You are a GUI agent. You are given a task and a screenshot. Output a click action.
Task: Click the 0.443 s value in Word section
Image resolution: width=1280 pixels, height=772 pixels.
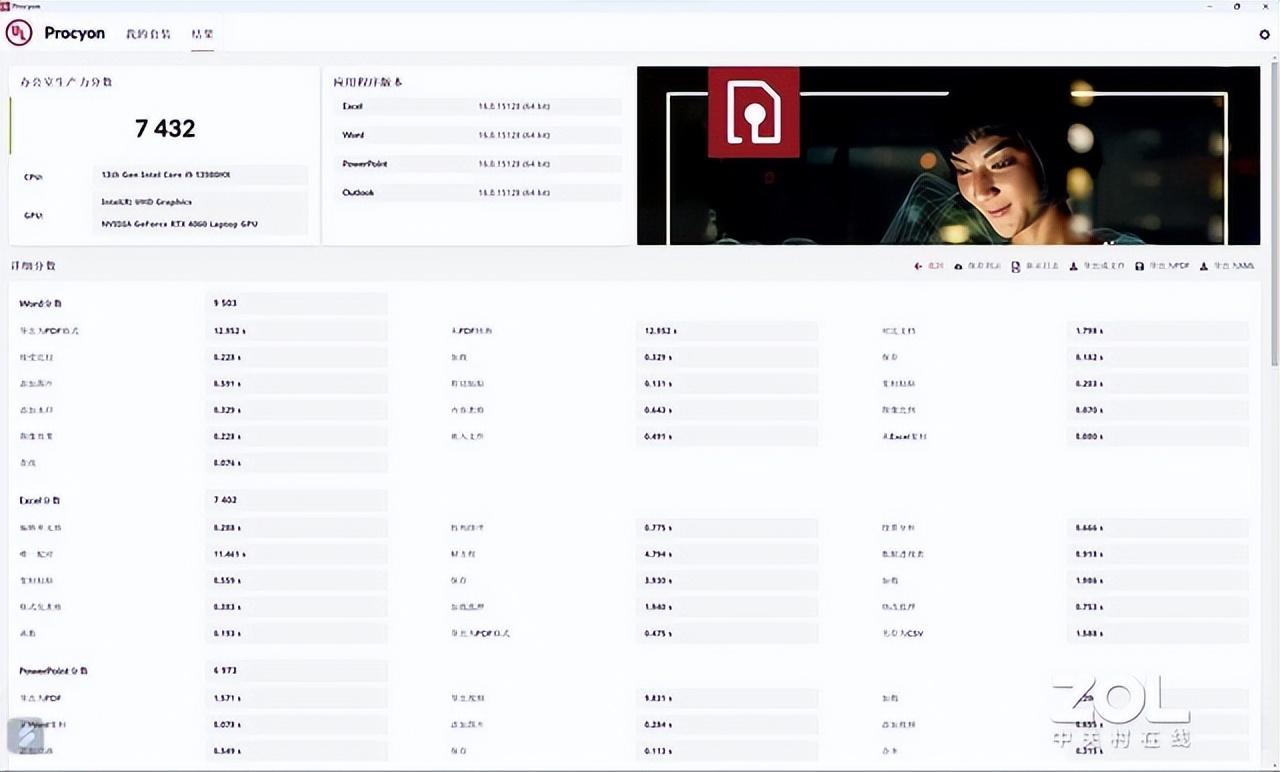click(657, 410)
